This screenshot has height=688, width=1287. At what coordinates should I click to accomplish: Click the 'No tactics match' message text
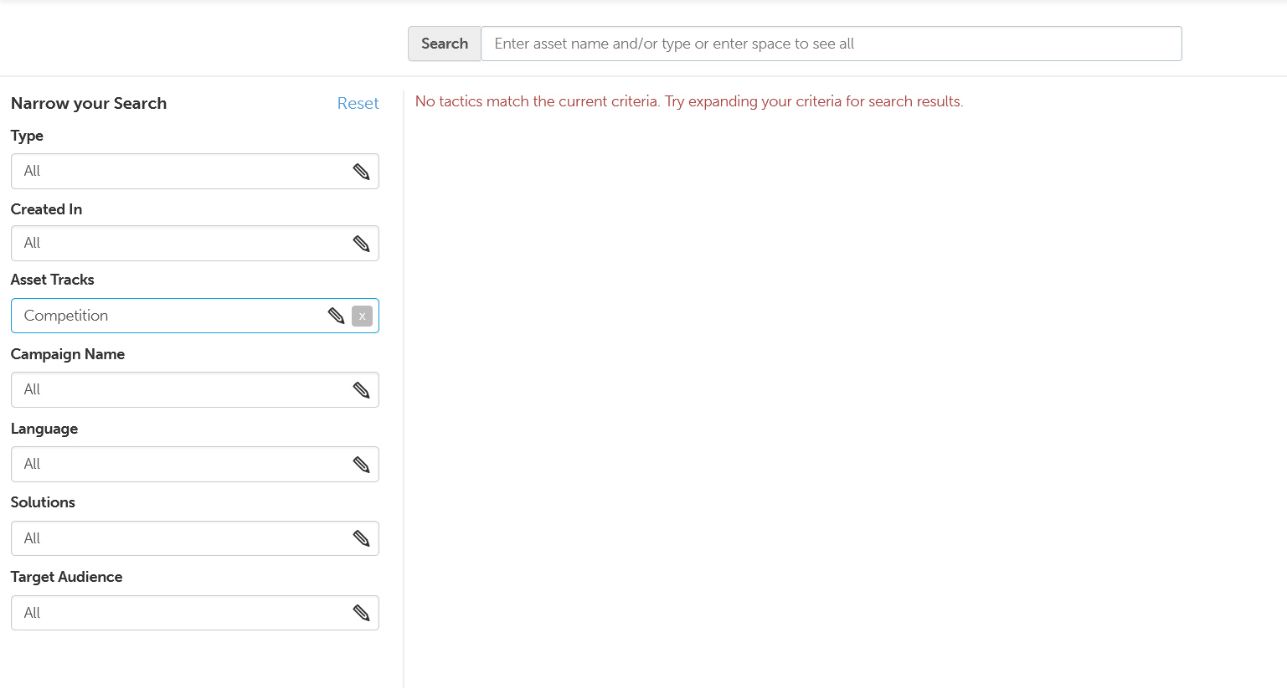[689, 102]
